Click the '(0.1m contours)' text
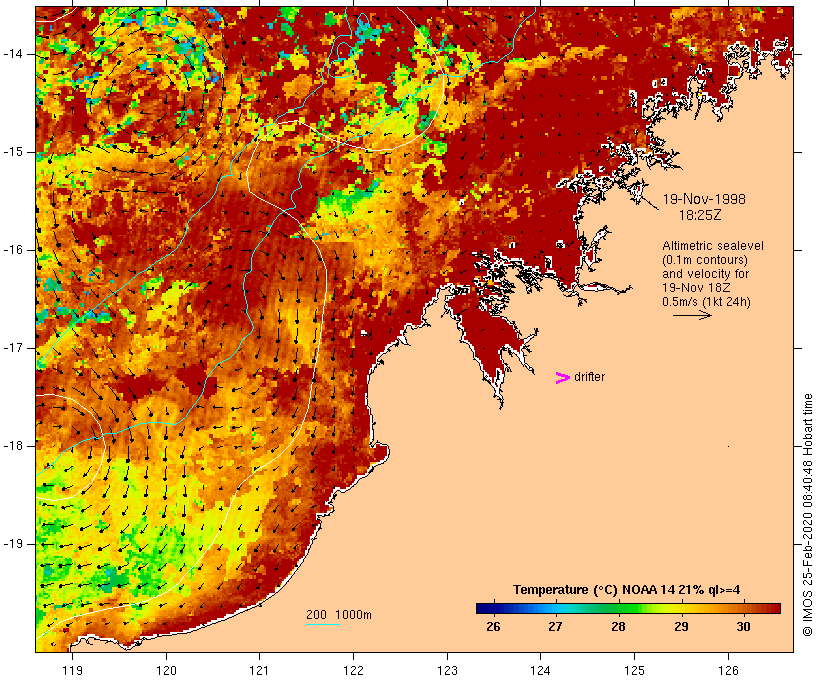The width and height of the screenshot is (820, 680). coord(705,260)
